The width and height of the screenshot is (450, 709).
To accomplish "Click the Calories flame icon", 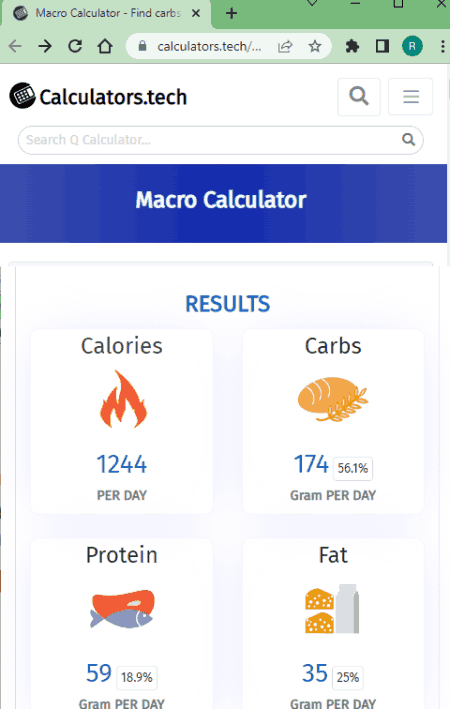I will 123,399.
